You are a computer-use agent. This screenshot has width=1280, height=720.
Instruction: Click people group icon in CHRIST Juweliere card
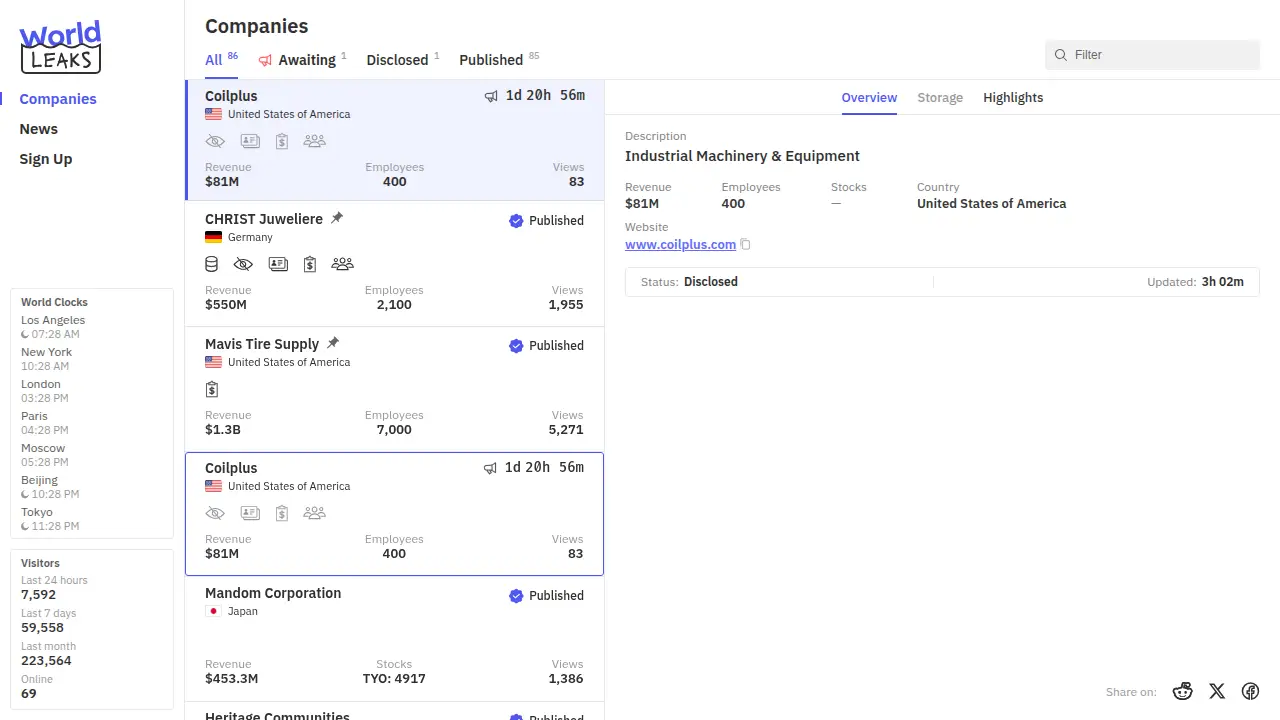[342, 264]
